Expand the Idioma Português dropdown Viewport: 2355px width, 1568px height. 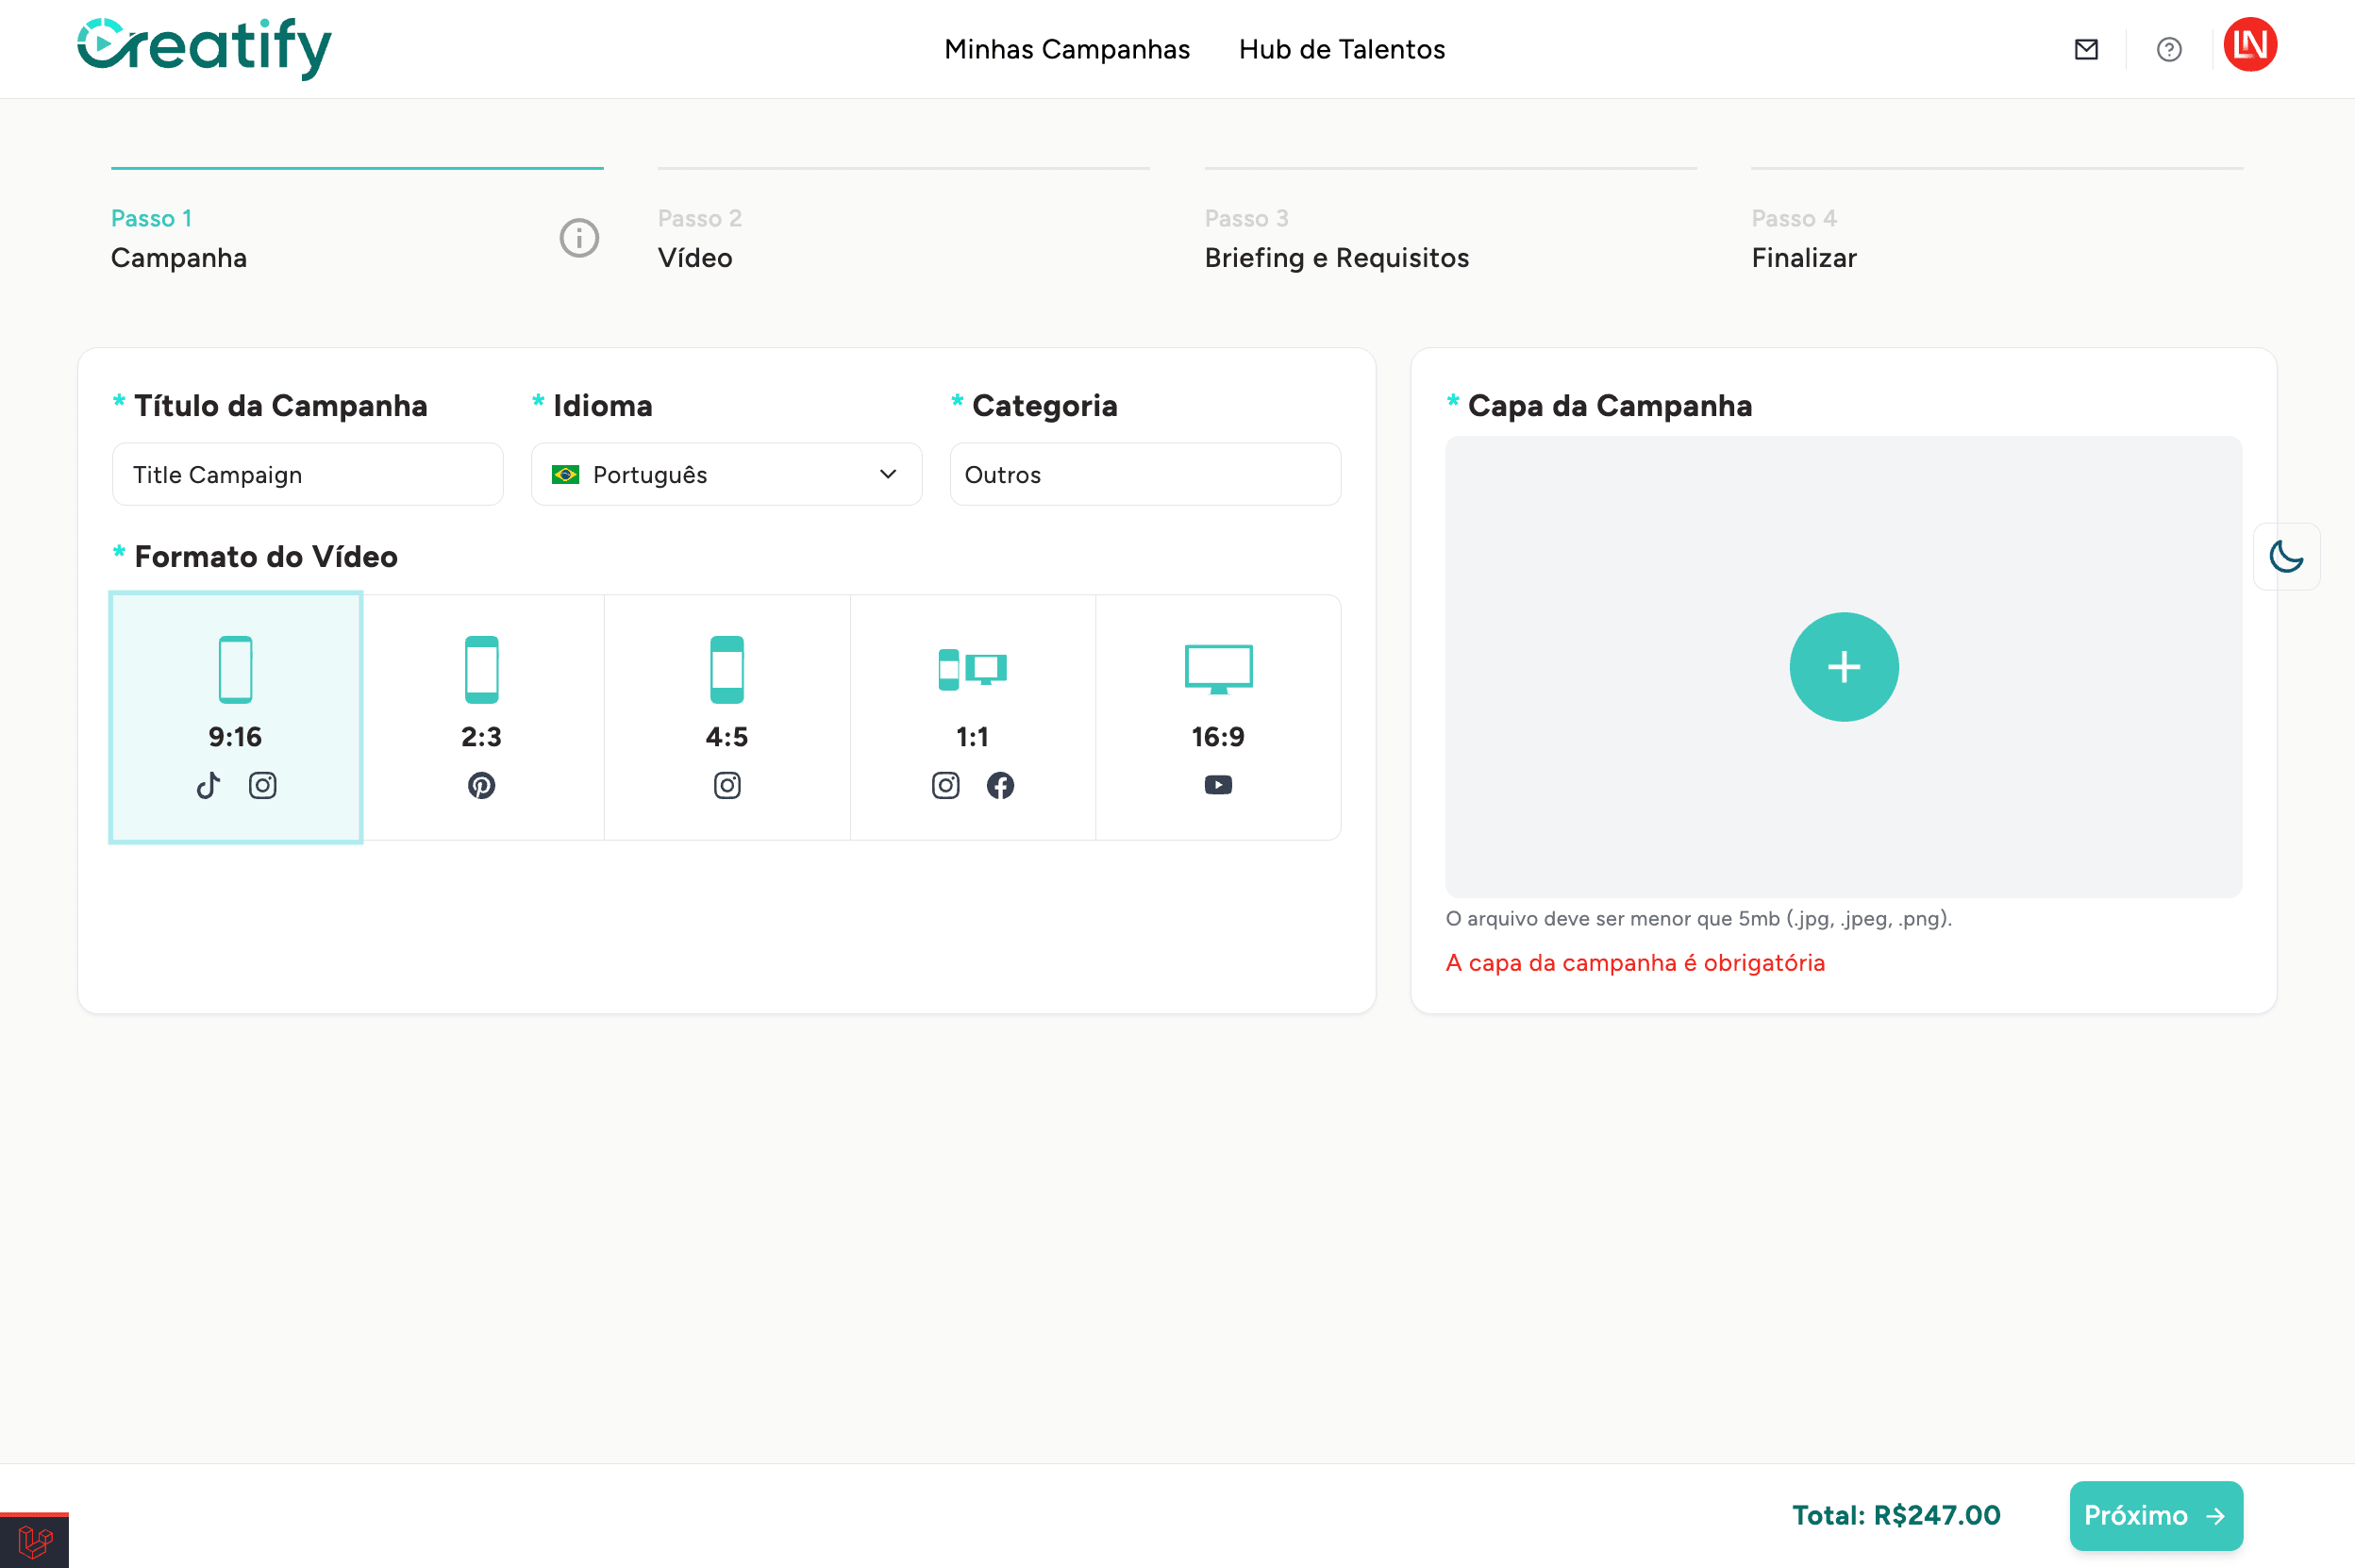point(726,475)
